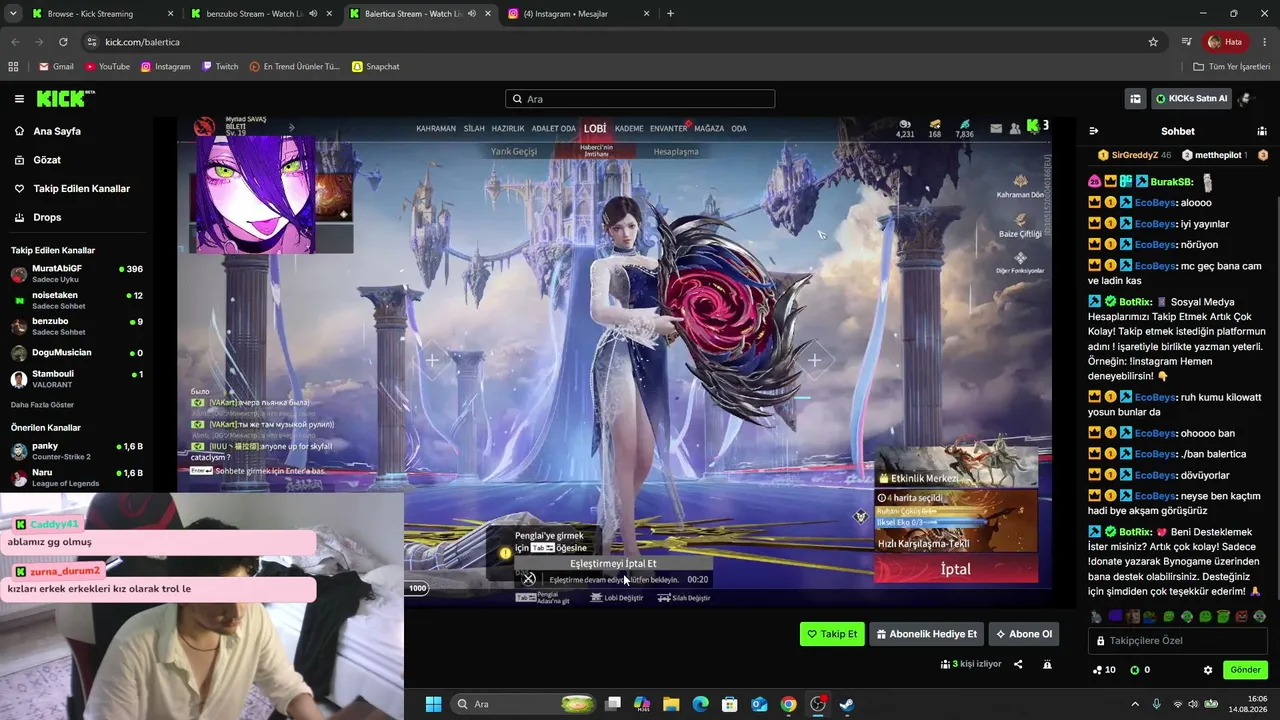This screenshot has height=720, width=1280.
Task: Open the Snapchat bookmark
Action: pyautogui.click(x=376, y=67)
